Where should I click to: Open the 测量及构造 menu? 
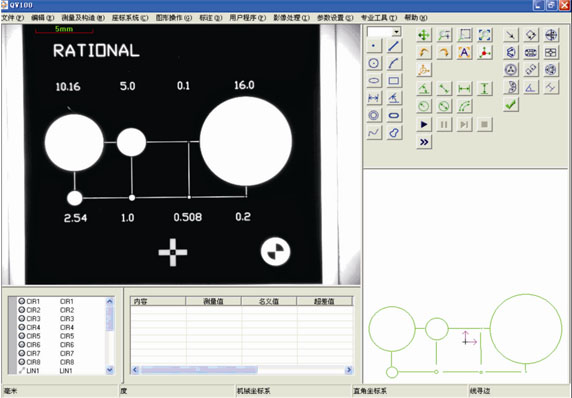pos(83,18)
